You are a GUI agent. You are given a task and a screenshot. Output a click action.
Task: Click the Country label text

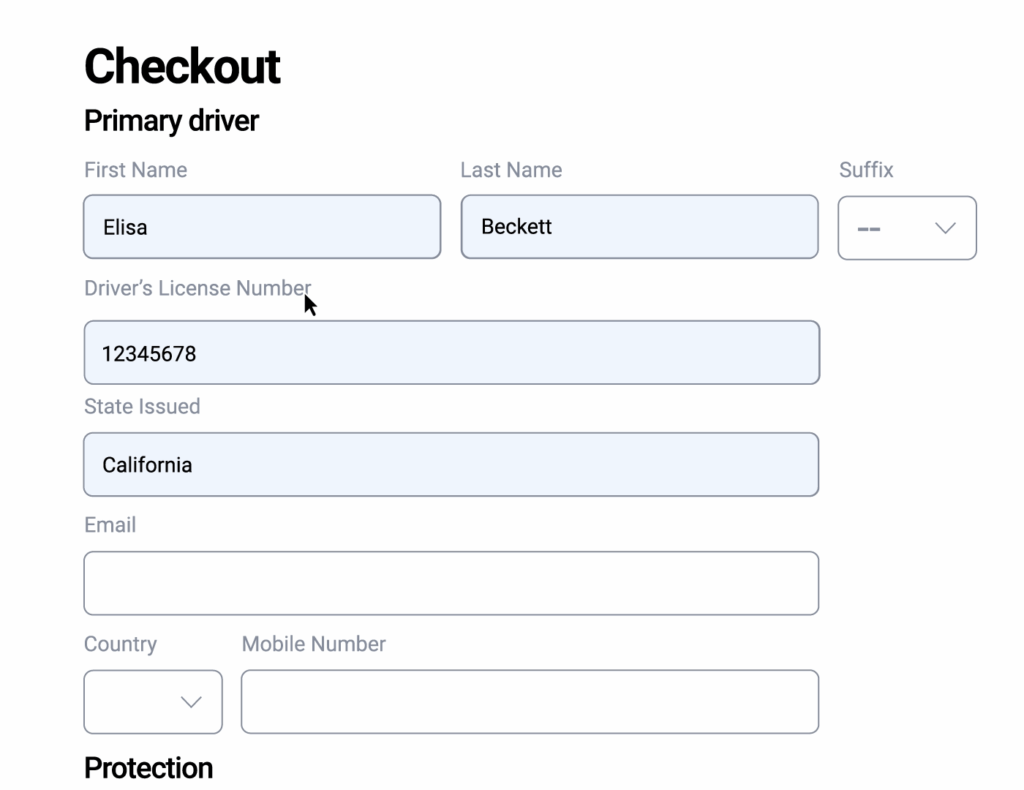click(x=120, y=644)
